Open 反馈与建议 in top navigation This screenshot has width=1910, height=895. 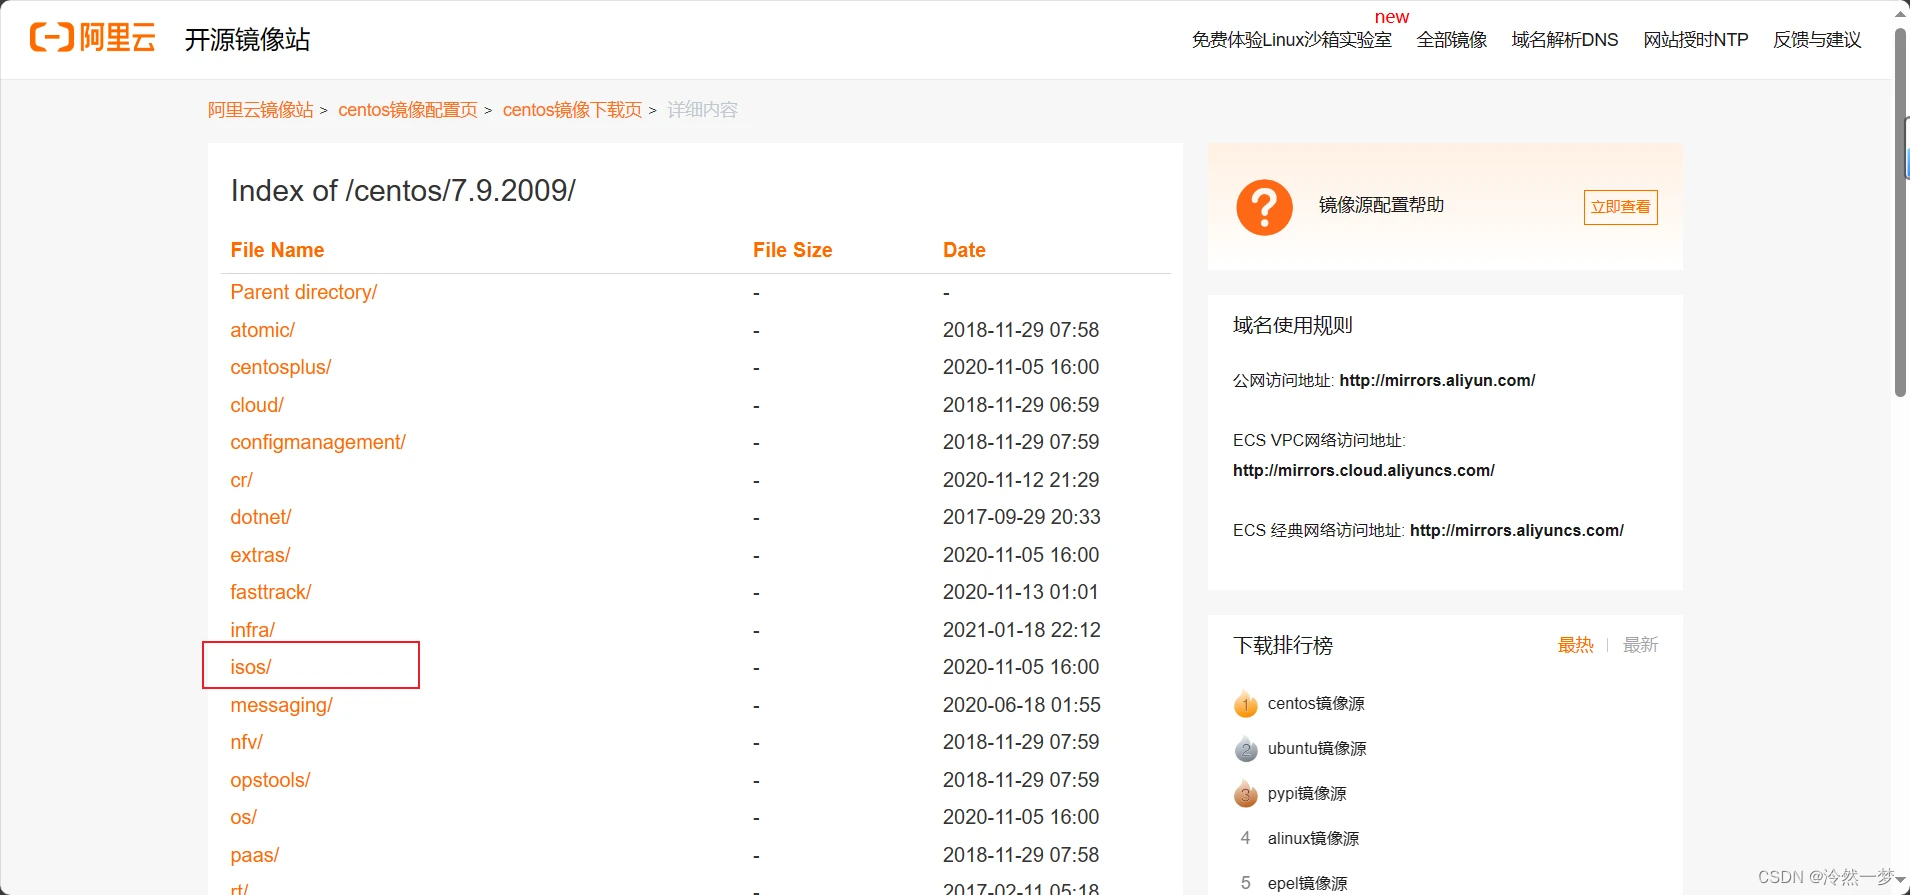pyautogui.click(x=1817, y=40)
